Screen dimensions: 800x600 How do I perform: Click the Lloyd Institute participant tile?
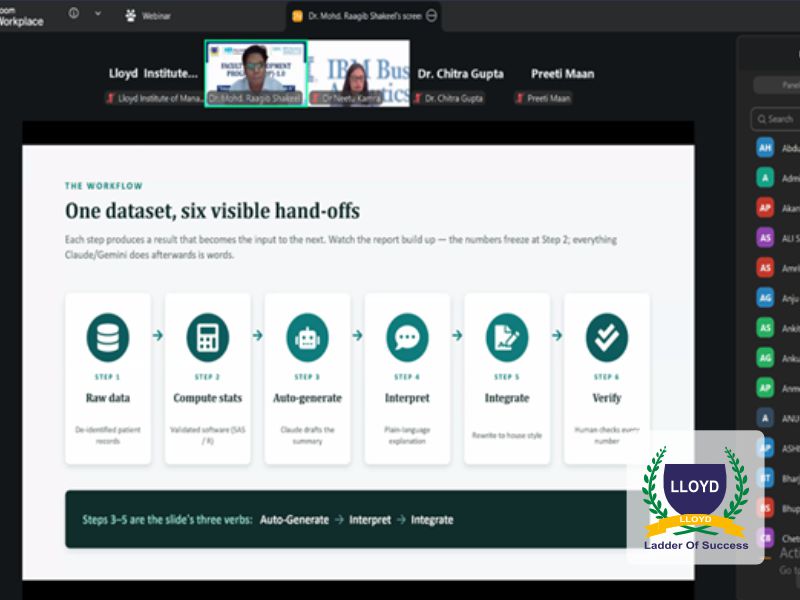(154, 73)
